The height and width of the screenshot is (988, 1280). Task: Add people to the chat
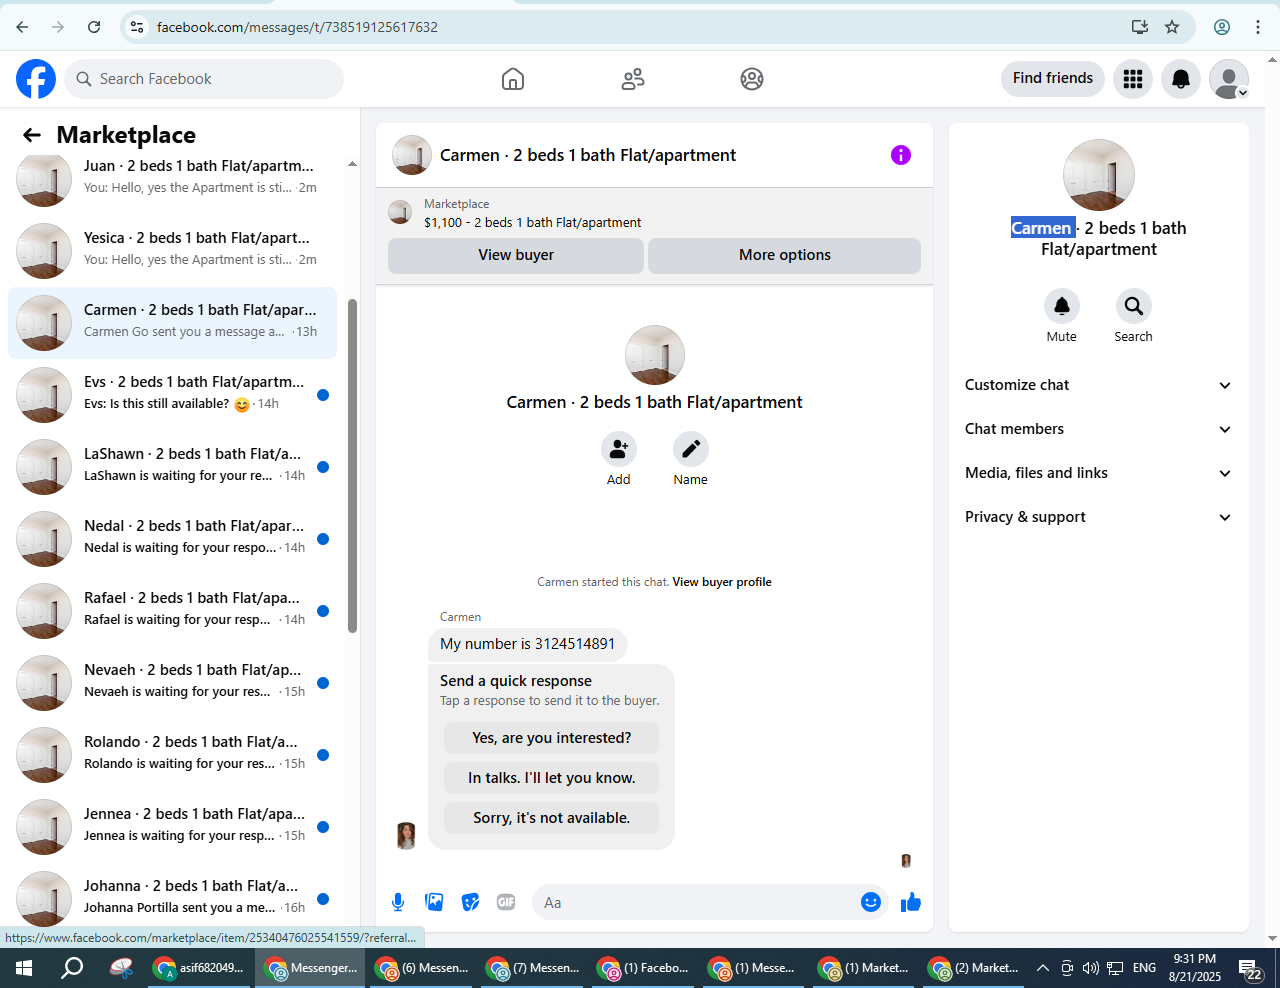(x=619, y=449)
